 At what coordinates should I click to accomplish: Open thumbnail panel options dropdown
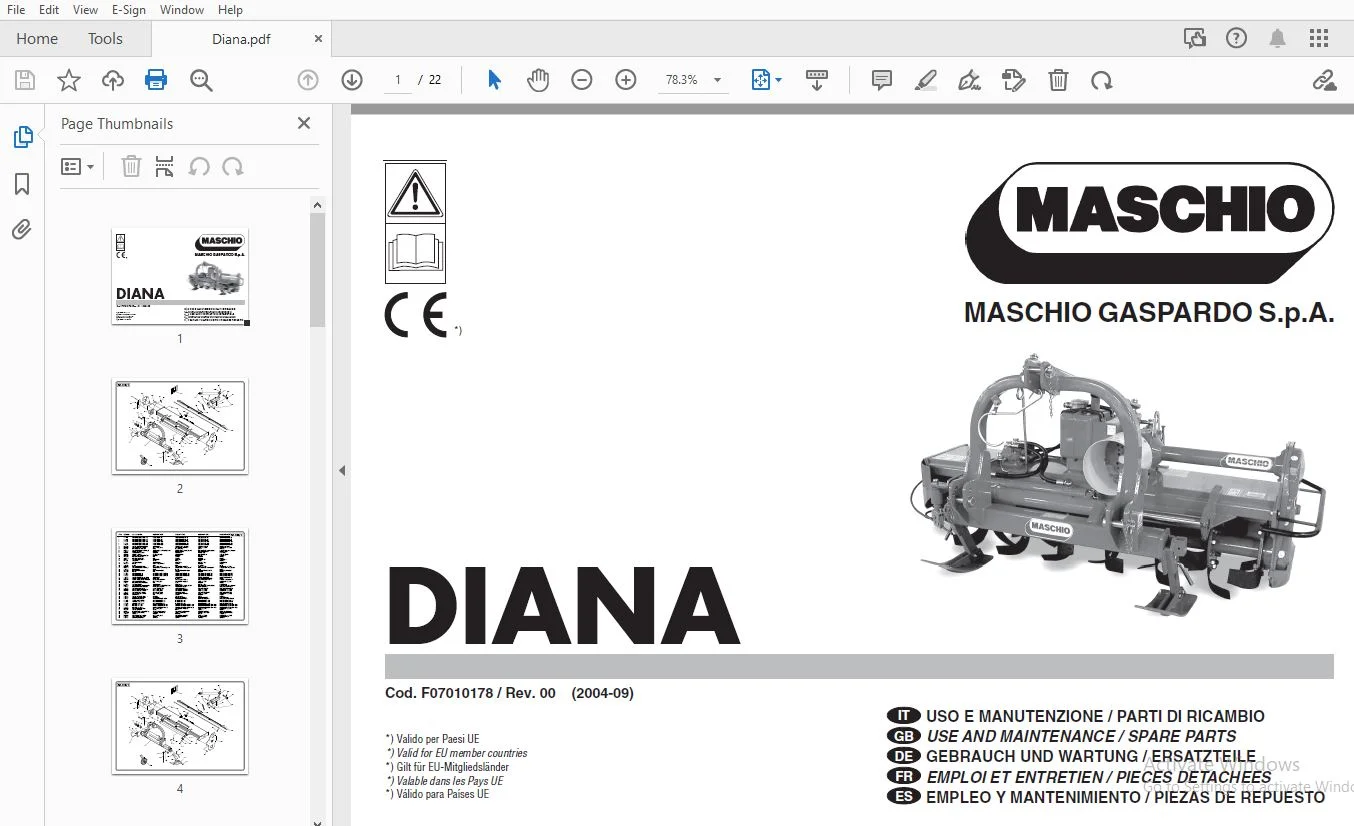point(78,167)
